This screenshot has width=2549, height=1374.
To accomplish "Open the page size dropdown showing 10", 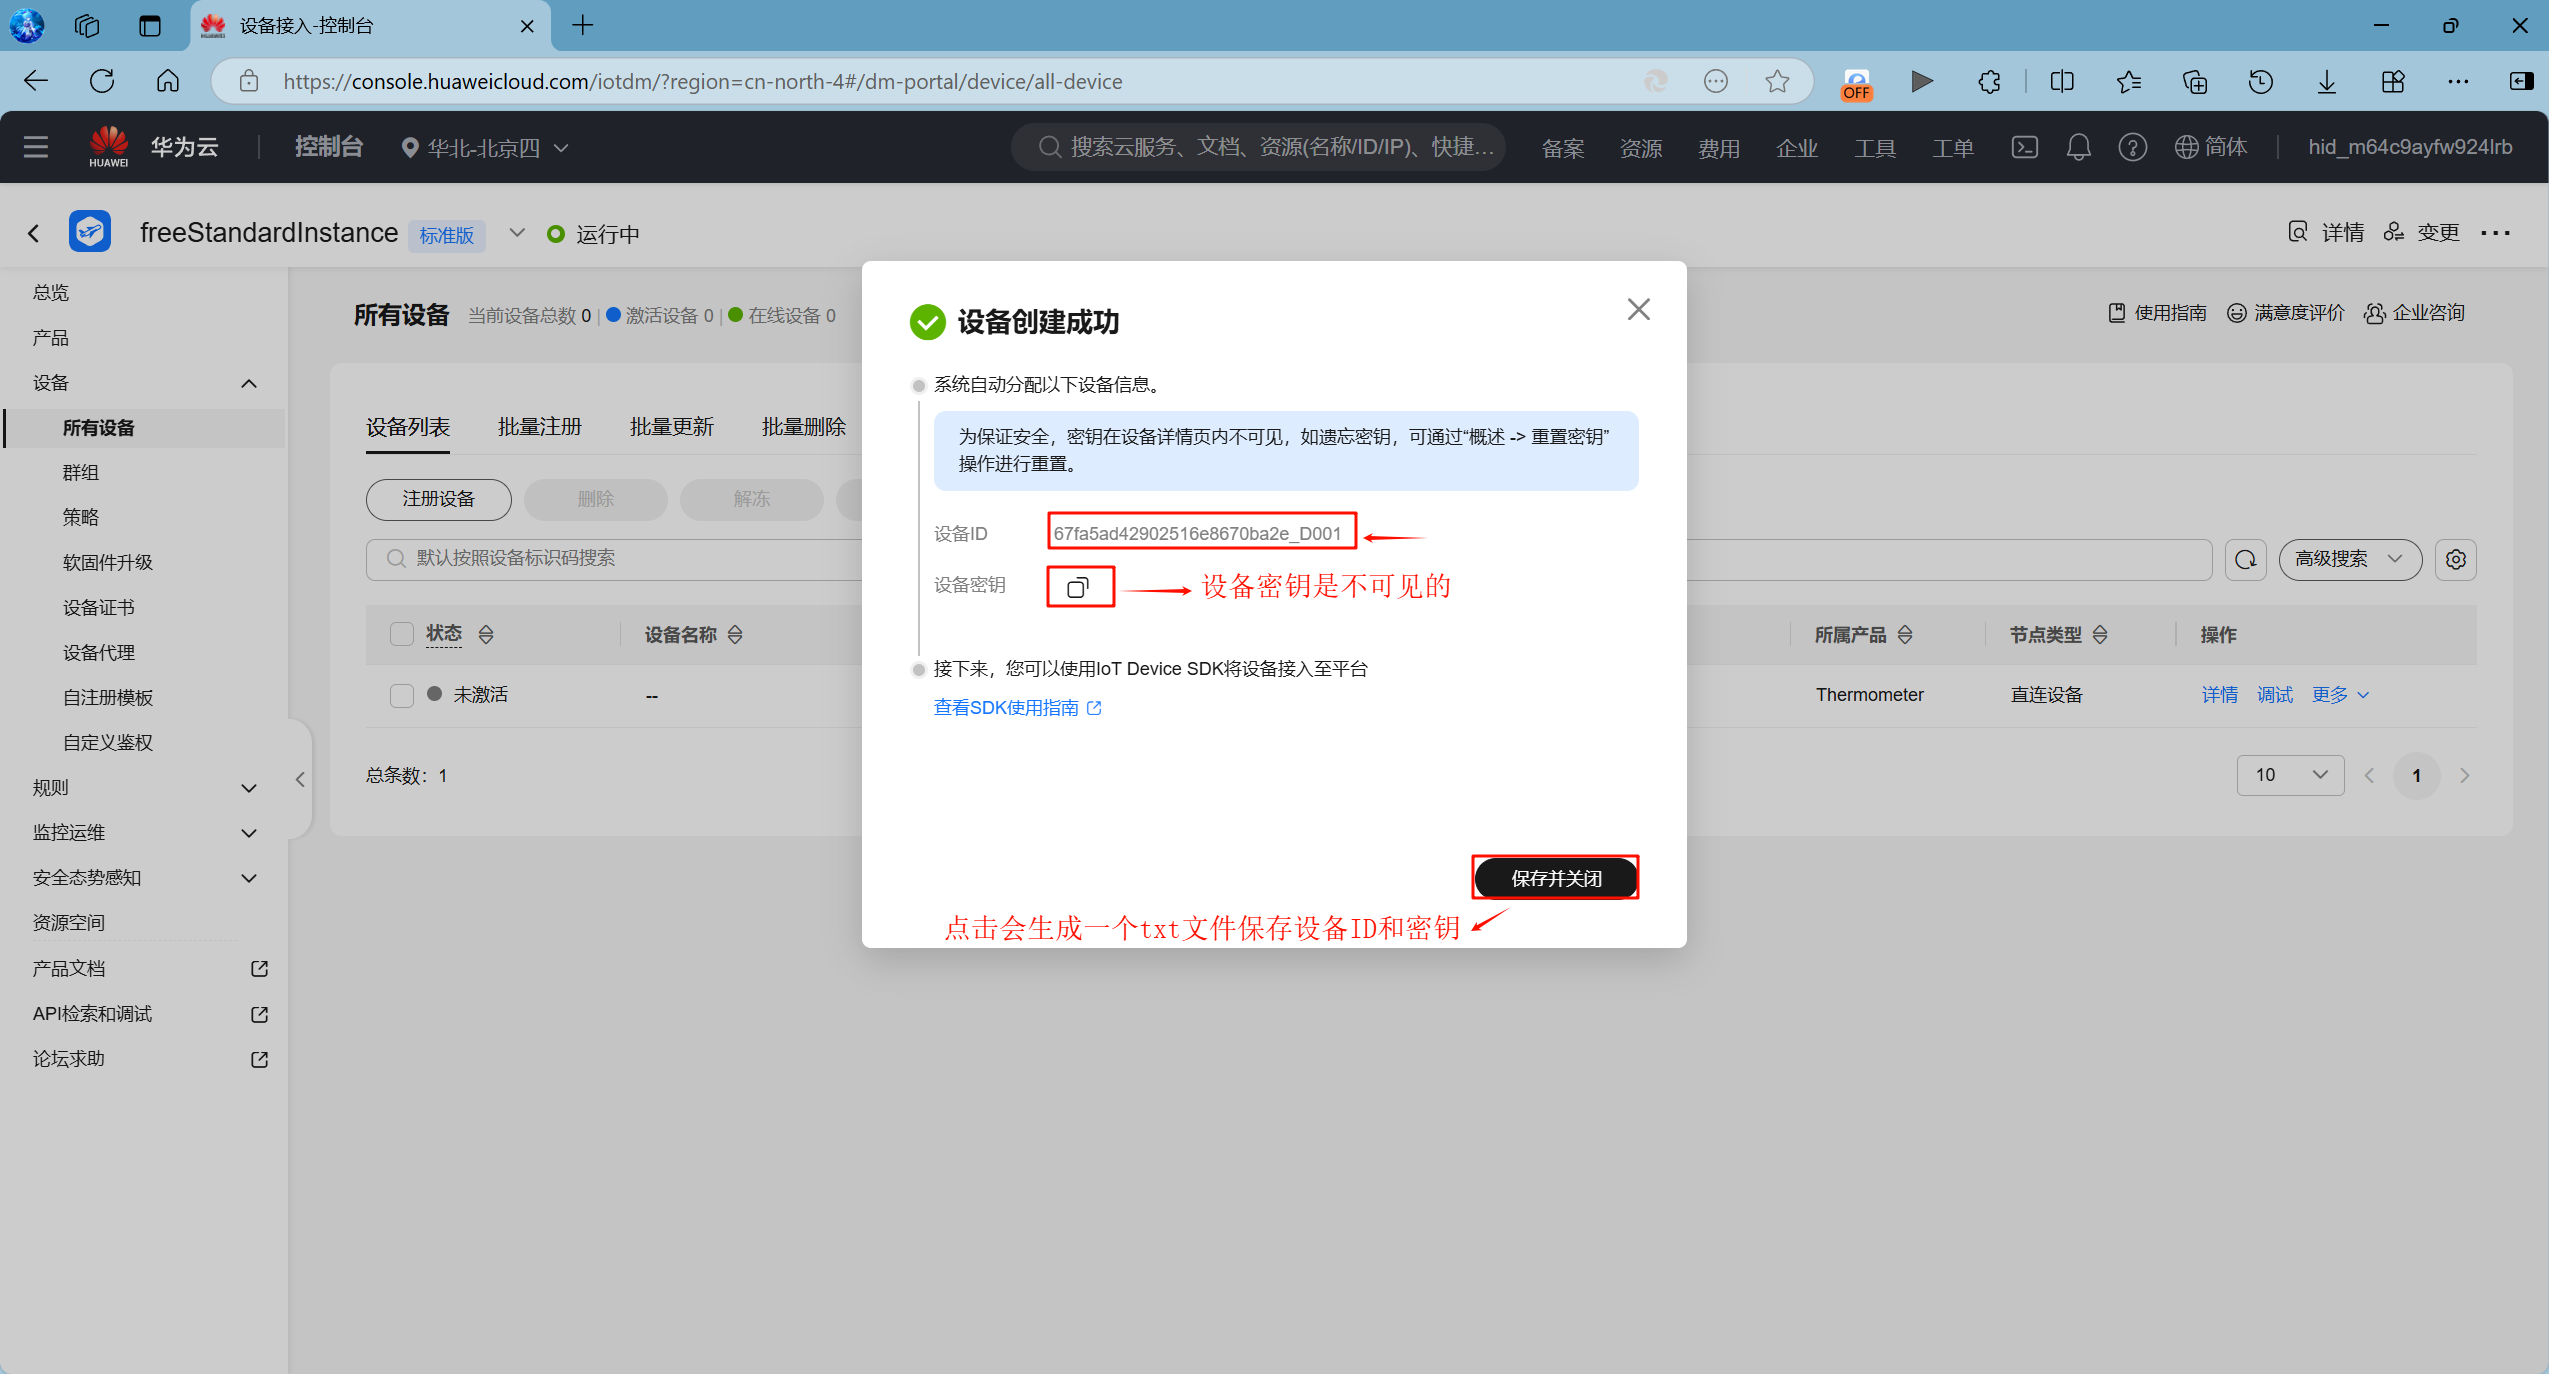I will 2288,775.
